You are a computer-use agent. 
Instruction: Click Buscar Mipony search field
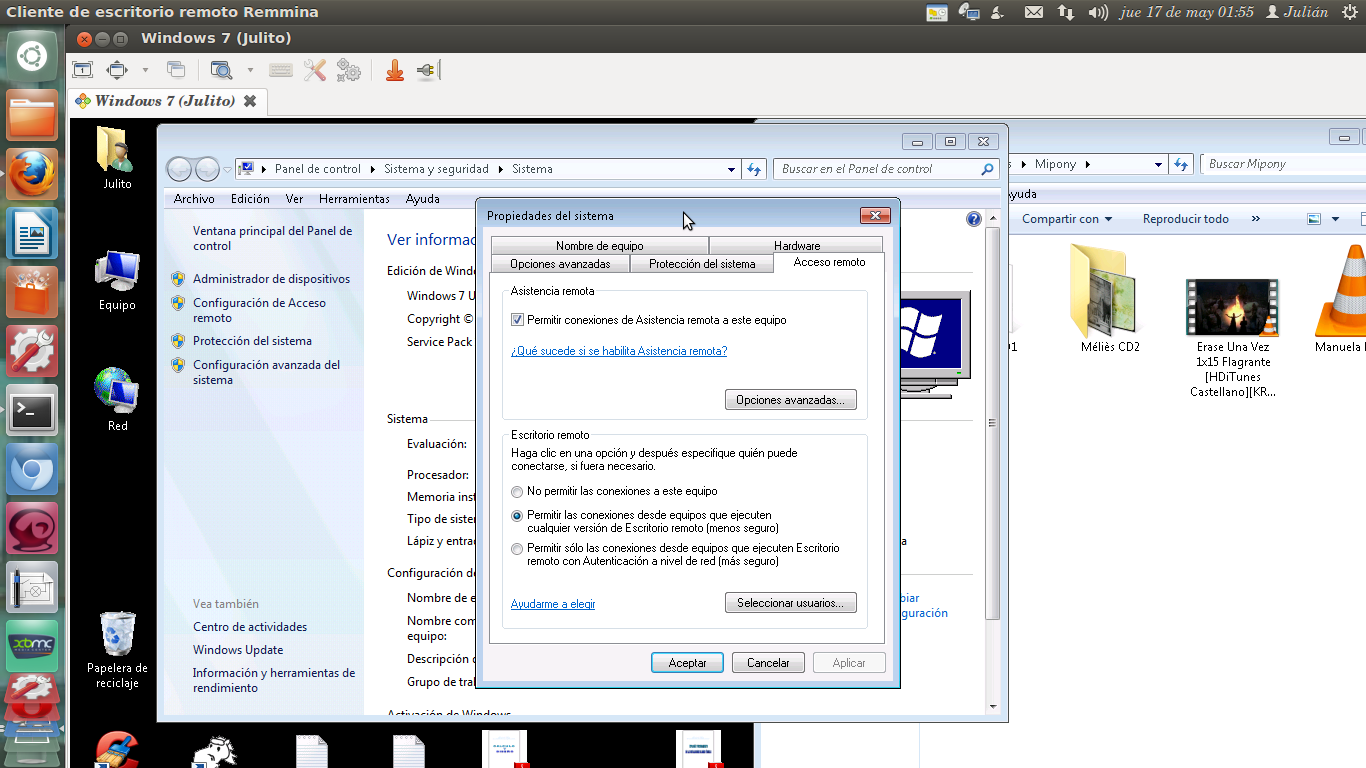[x=1283, y=164]
